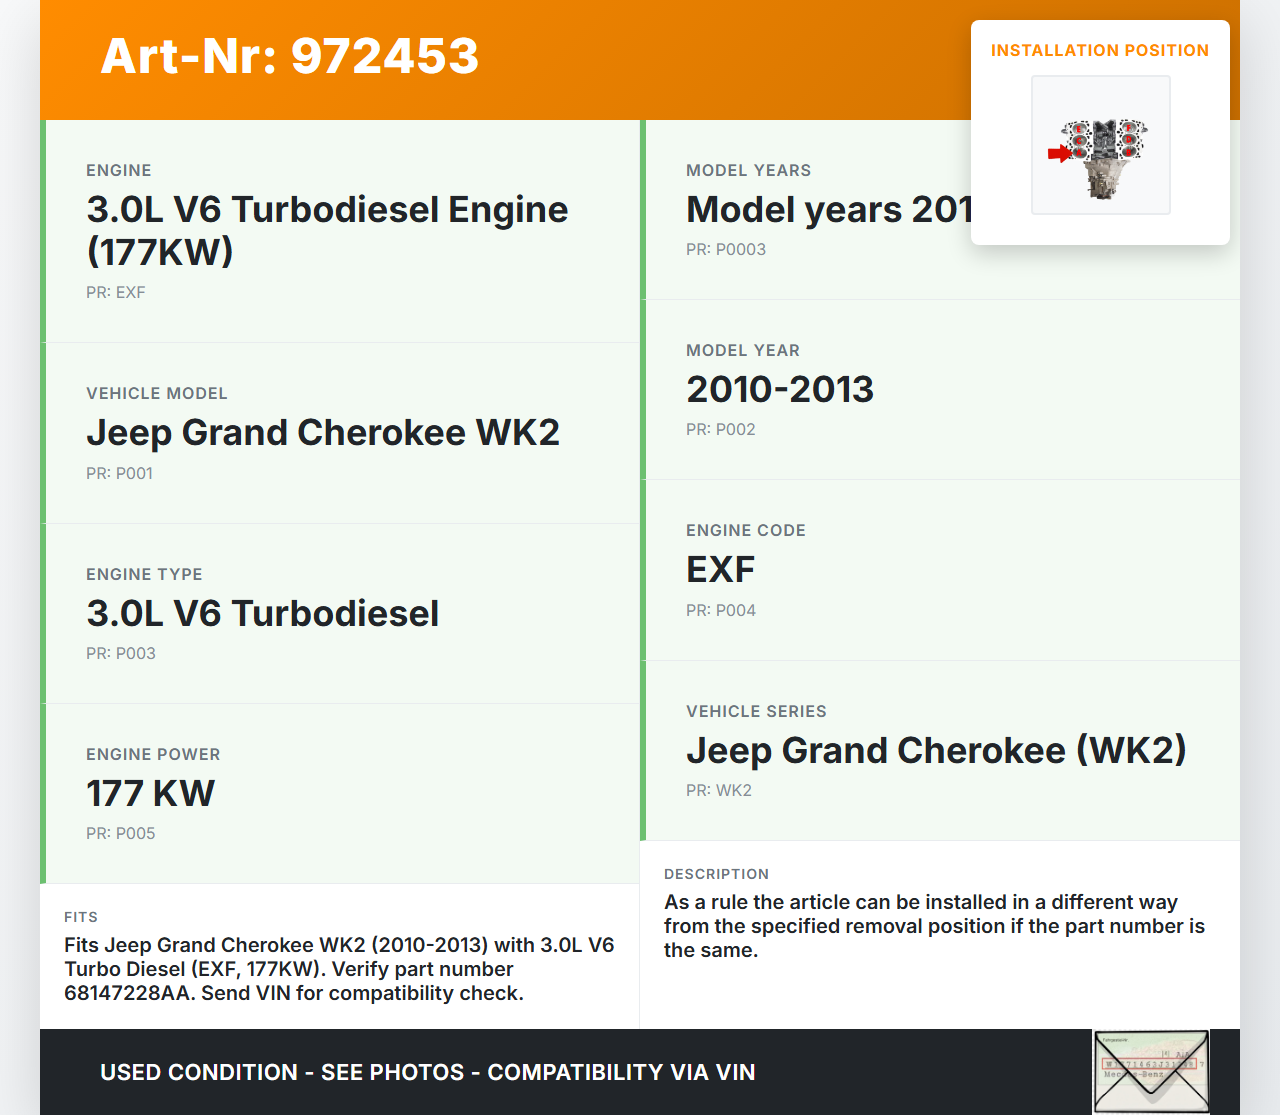Click the 2010-2013 model year value

click(x=779, y=389)
